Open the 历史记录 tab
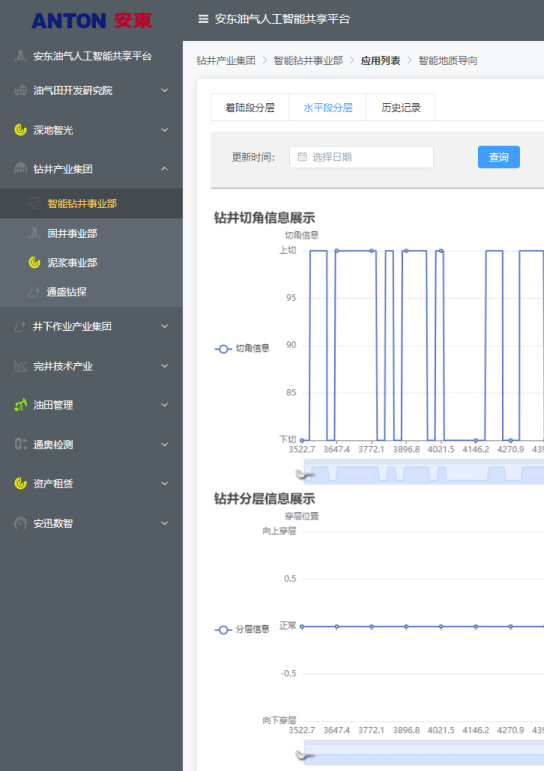Image resolution: width=544 pixels, height=771 pixels. click(x=401, y=107)
